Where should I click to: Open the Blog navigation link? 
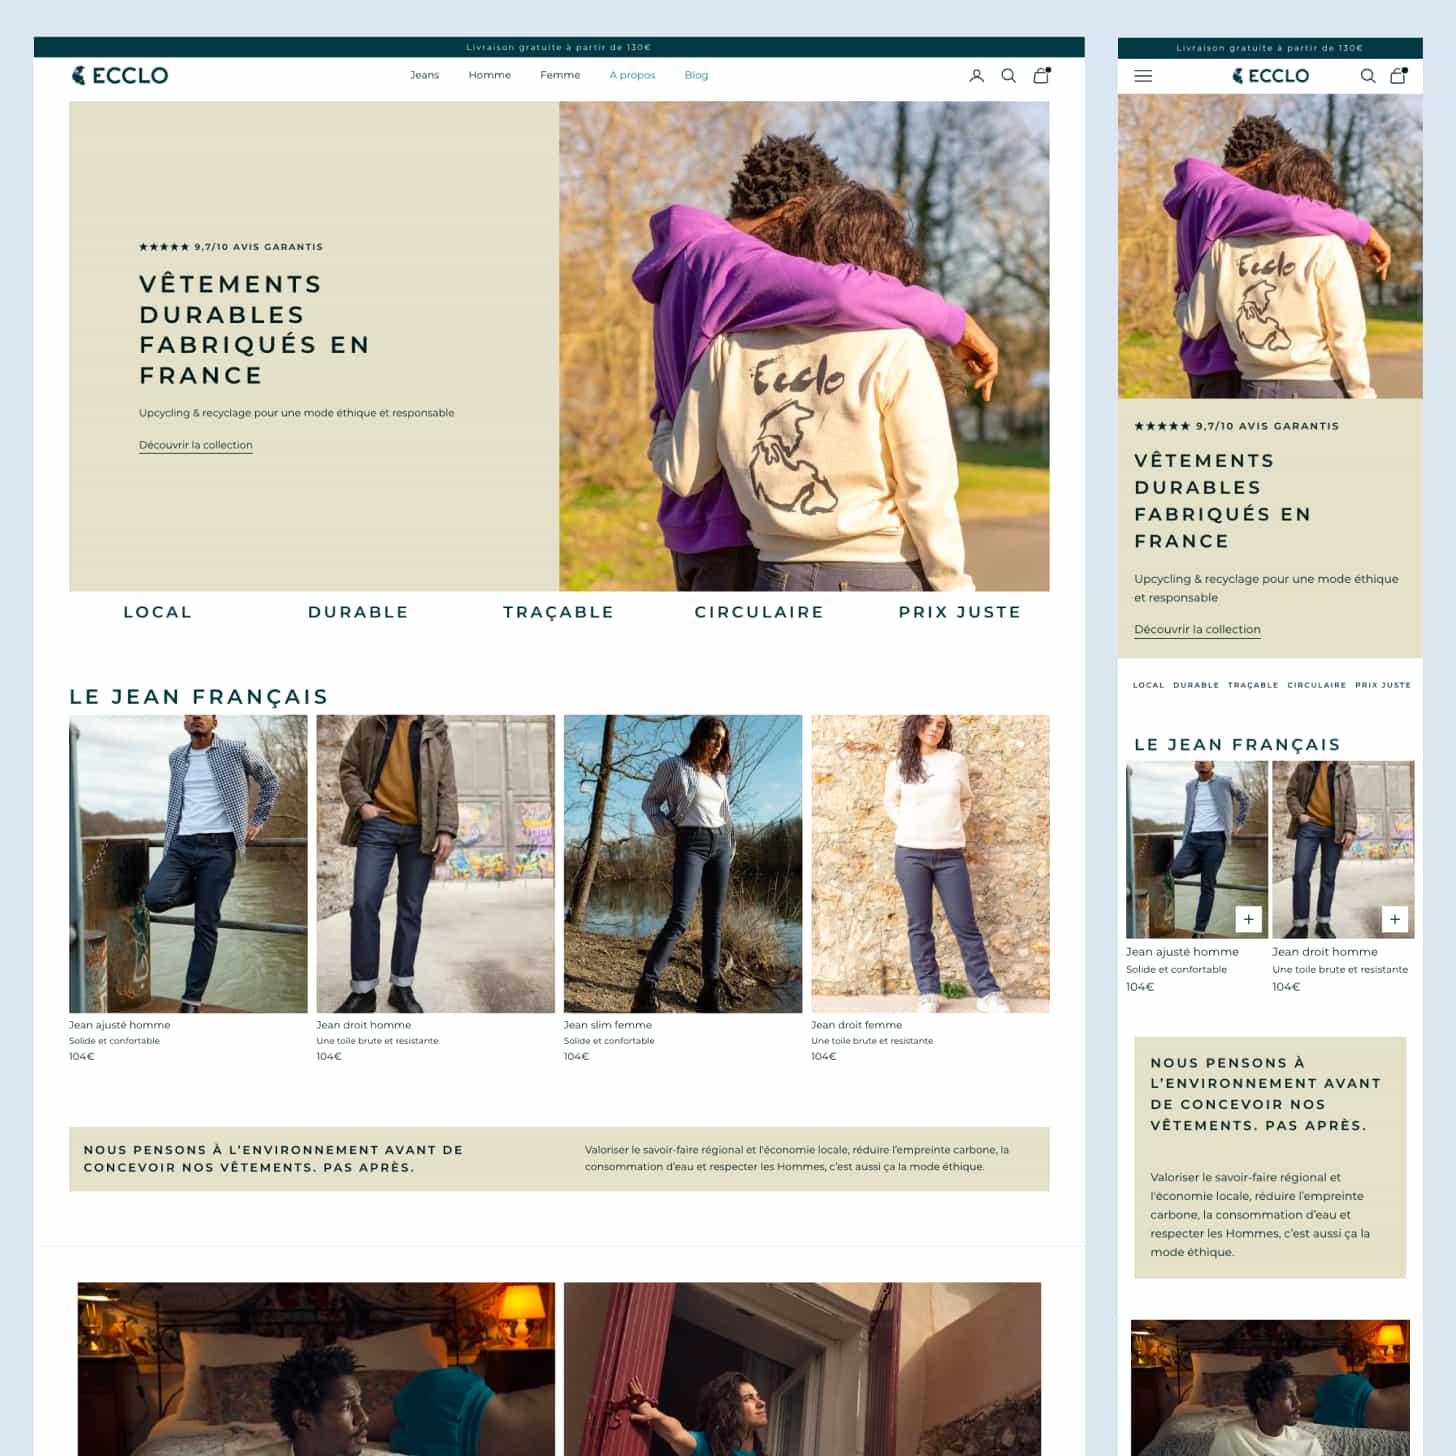(696, 75)
